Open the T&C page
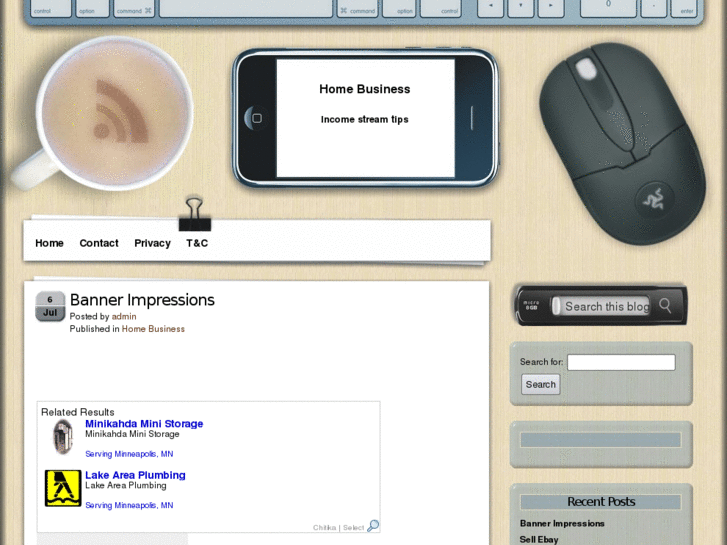Viewport: 727px width, 545px height. (x=197, y=243)
